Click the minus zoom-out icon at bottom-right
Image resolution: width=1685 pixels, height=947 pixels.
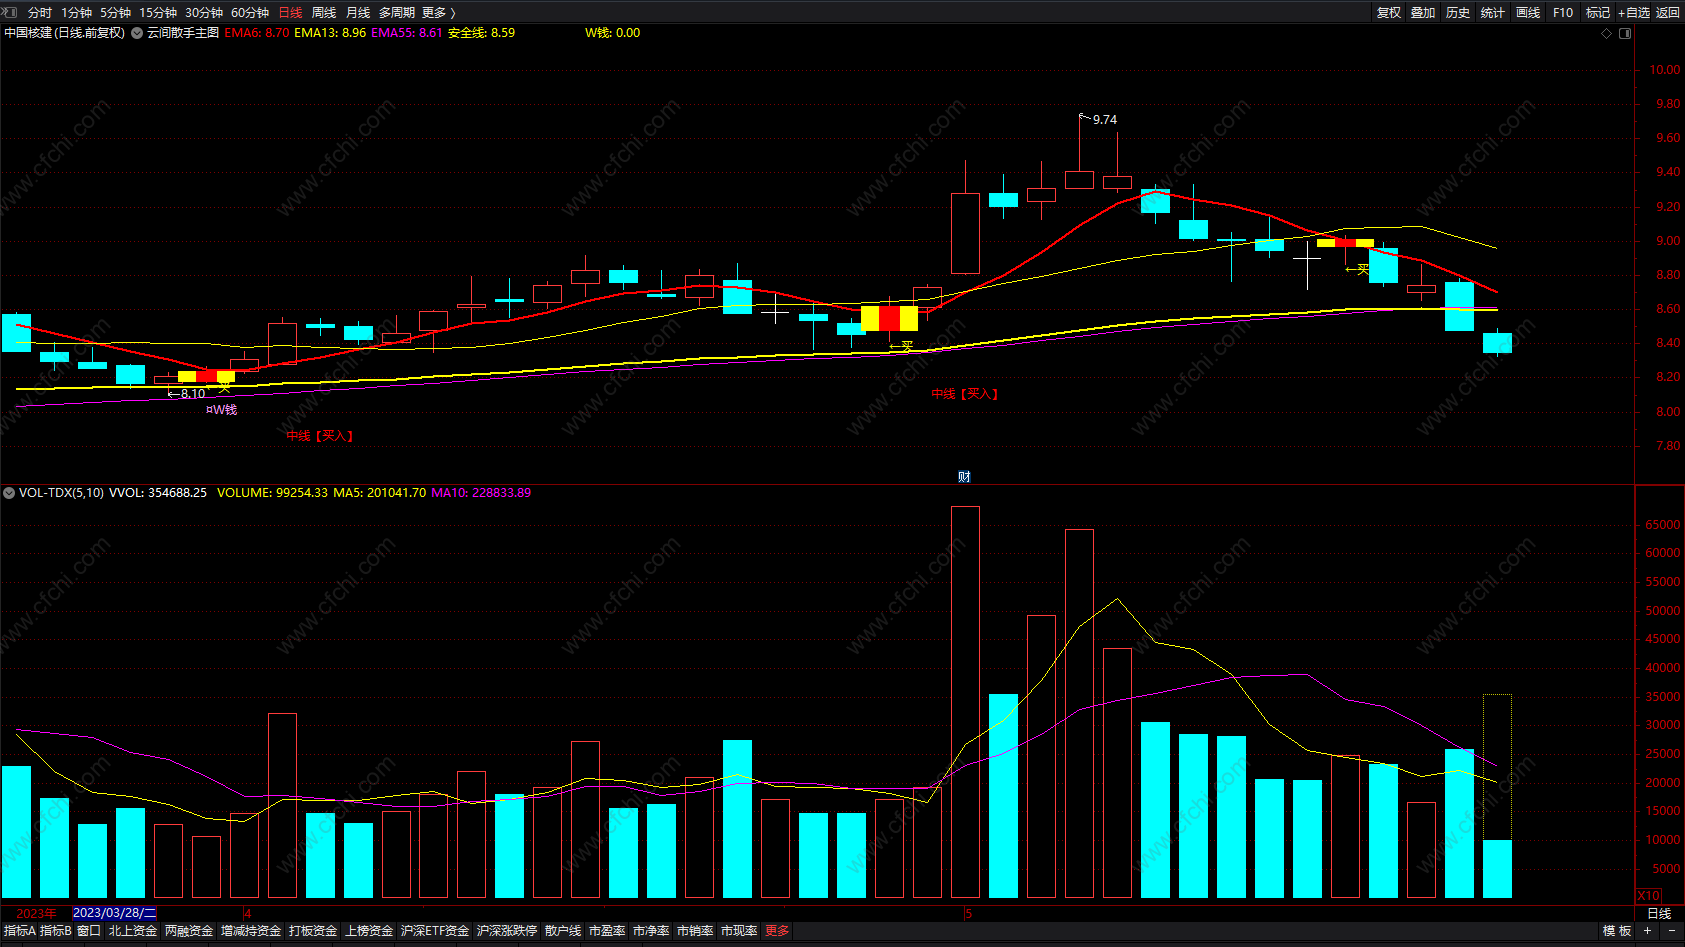click(x=1671, y=931)
